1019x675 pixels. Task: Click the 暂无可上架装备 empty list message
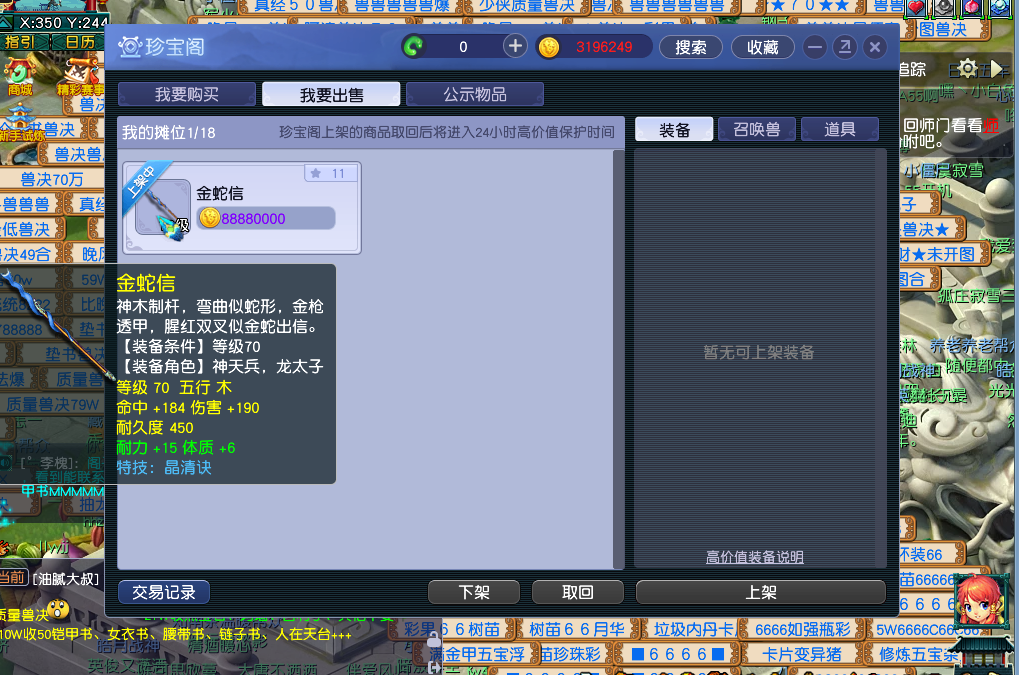[758, 352]
